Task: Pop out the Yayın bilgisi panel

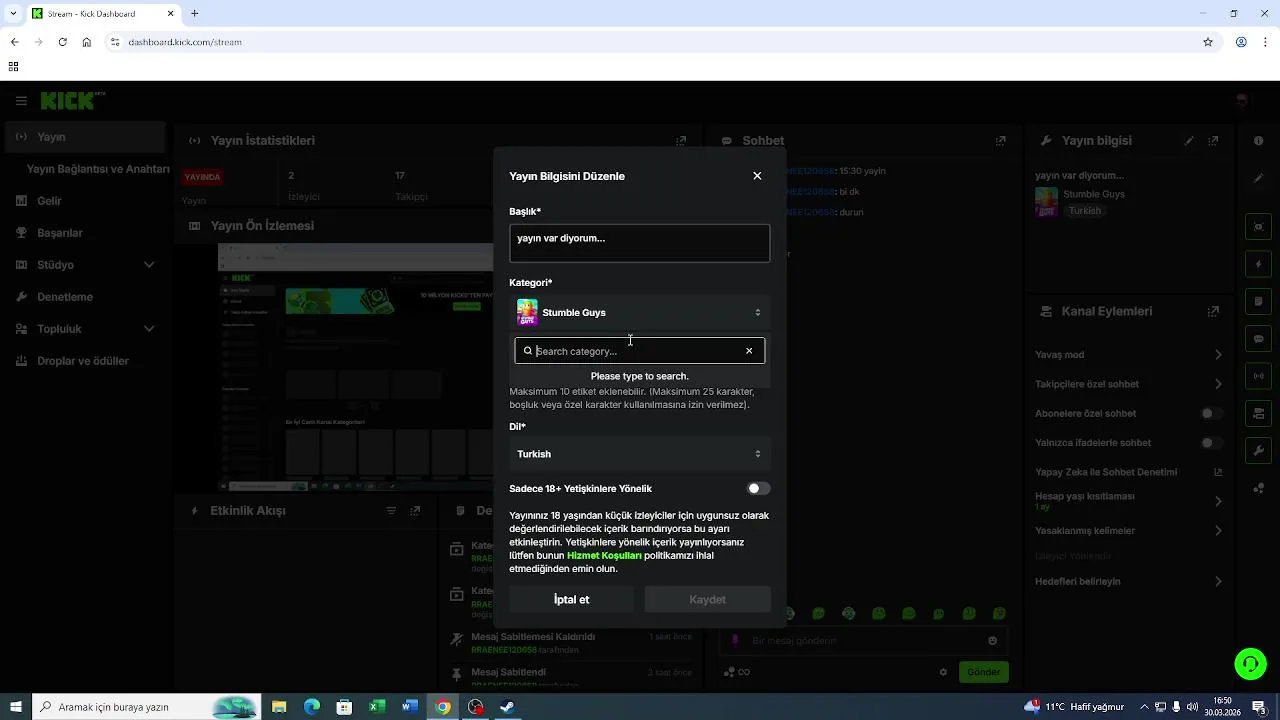Action: (x=1213, y=141)
